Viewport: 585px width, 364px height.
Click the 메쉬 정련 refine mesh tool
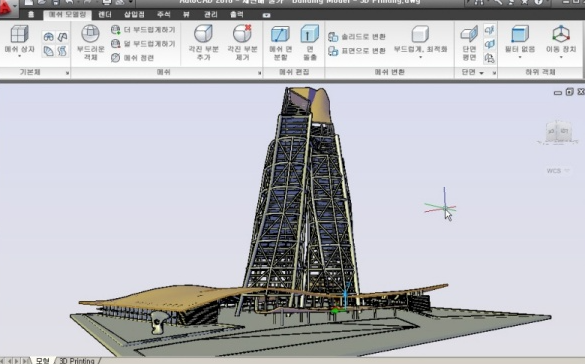pyautogui.click(x=132, y=58)
